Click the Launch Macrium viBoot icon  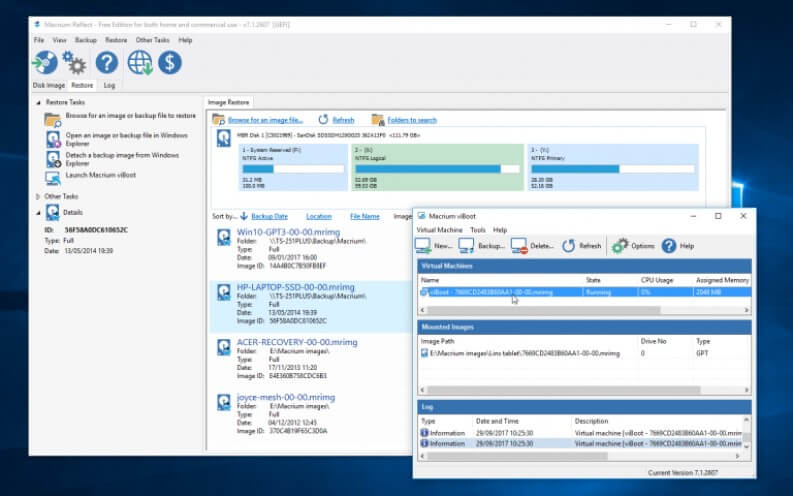click(x=53, y=178)
